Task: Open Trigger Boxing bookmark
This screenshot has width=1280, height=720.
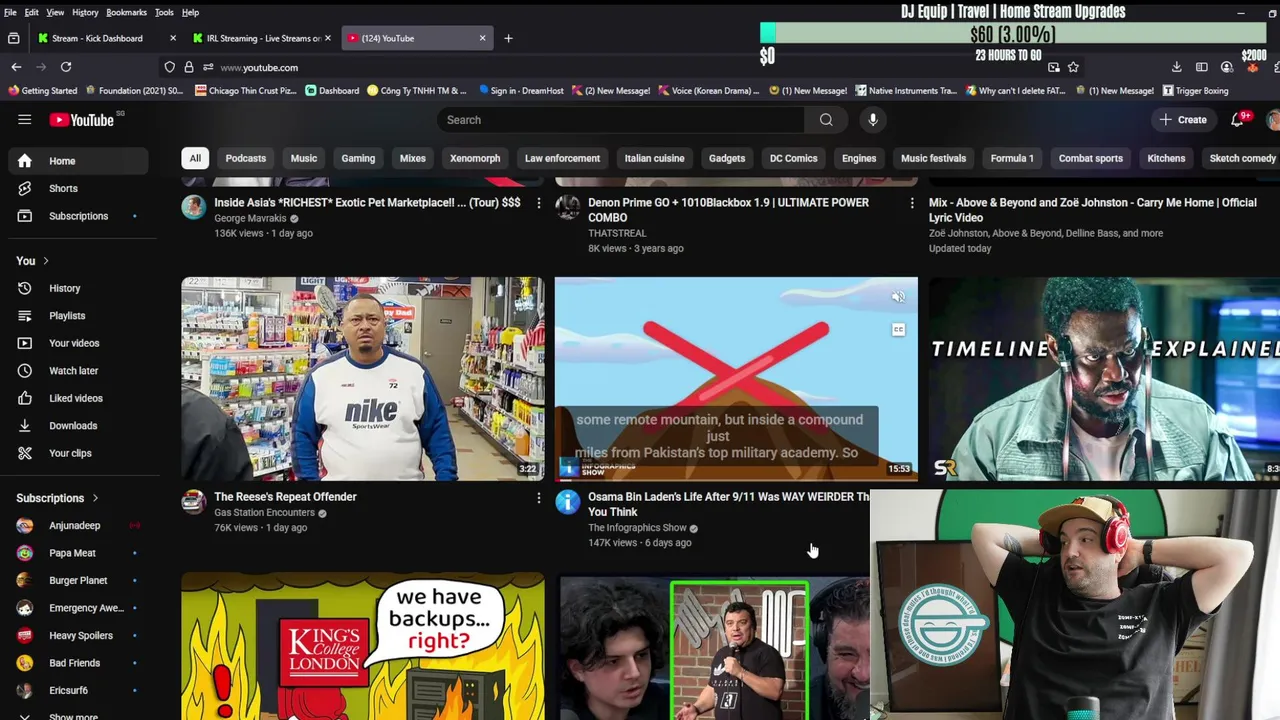Action: 1196,90
